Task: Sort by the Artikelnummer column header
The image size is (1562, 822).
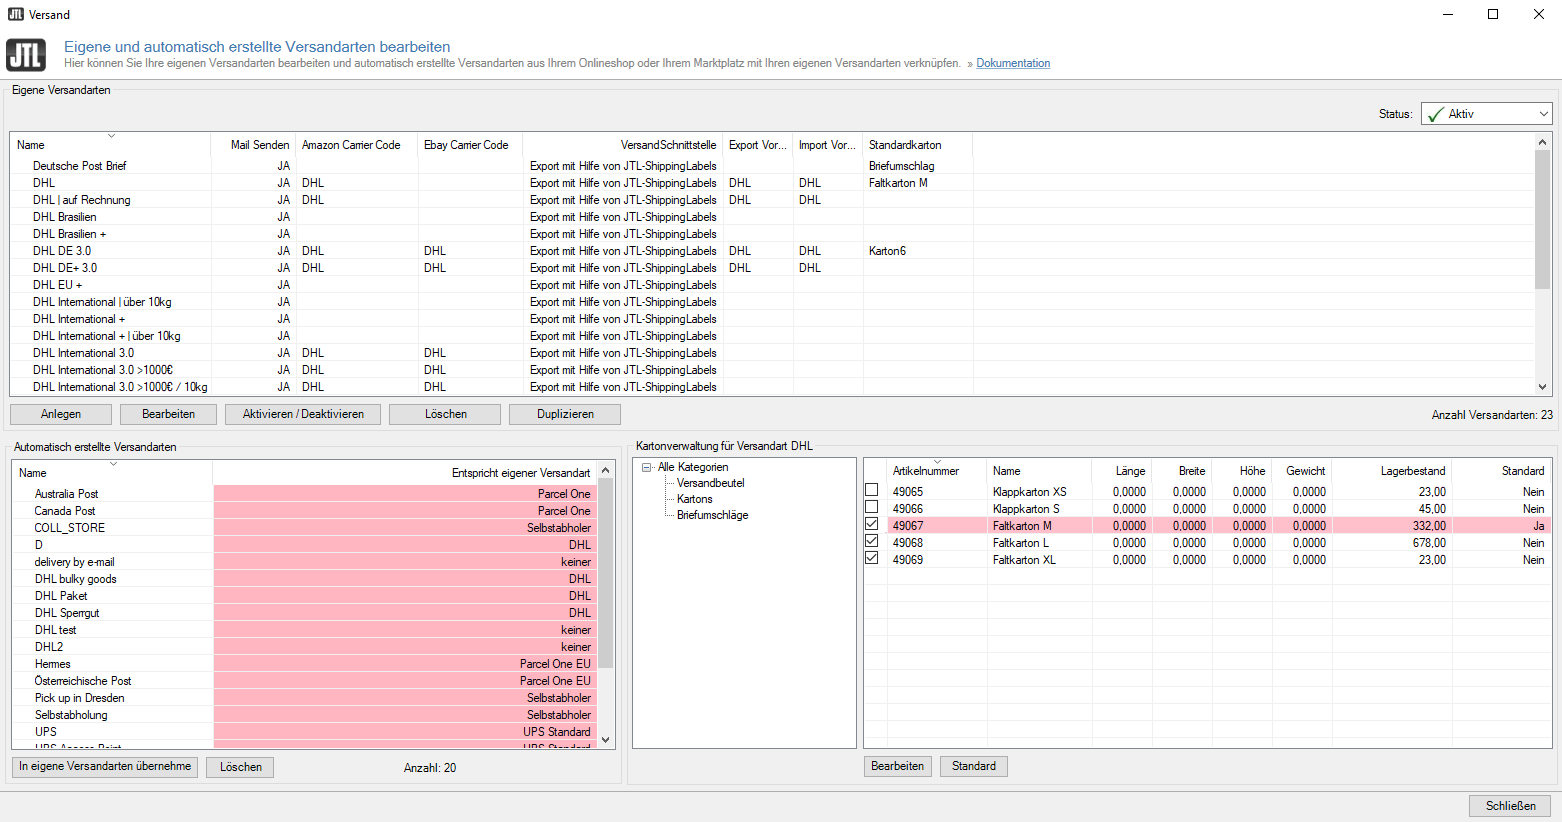Action: point(925,471)
